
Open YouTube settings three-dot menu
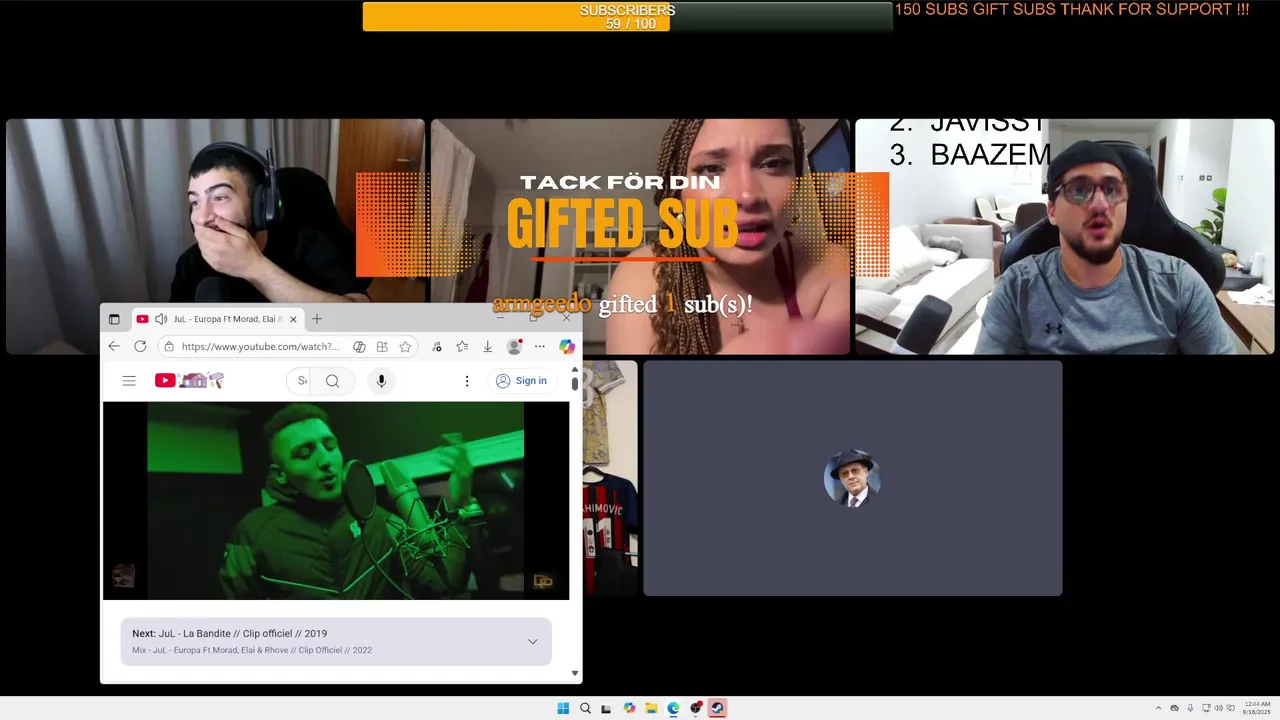466,381
